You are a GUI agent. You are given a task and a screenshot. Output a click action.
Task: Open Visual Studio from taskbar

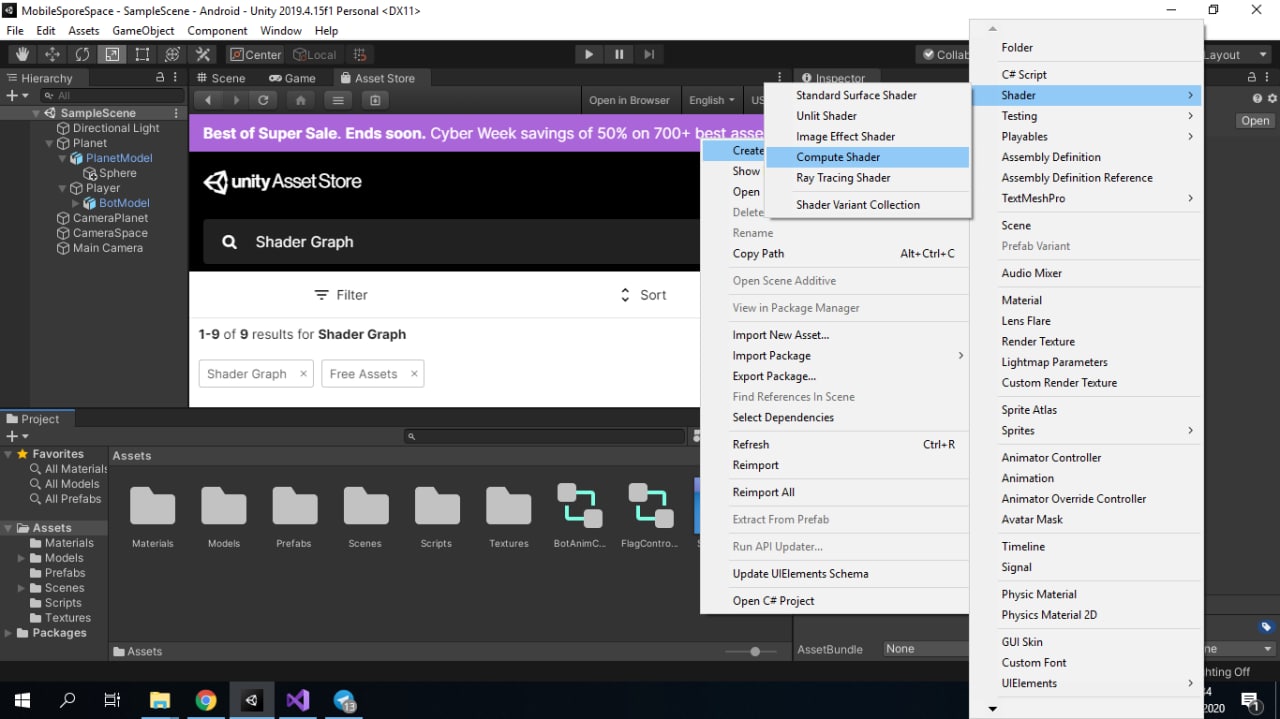tap(298, 700)
